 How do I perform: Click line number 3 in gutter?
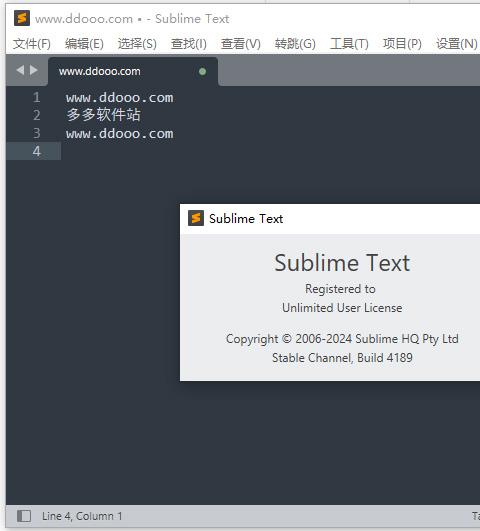[37, 133]
